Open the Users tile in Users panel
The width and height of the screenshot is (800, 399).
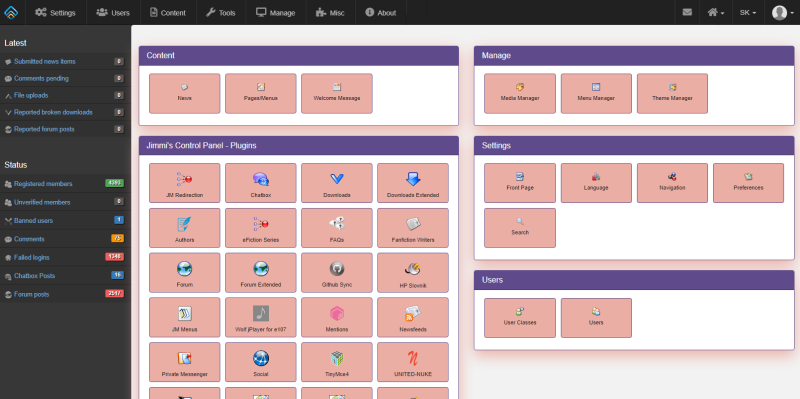(x=596, y=318)
